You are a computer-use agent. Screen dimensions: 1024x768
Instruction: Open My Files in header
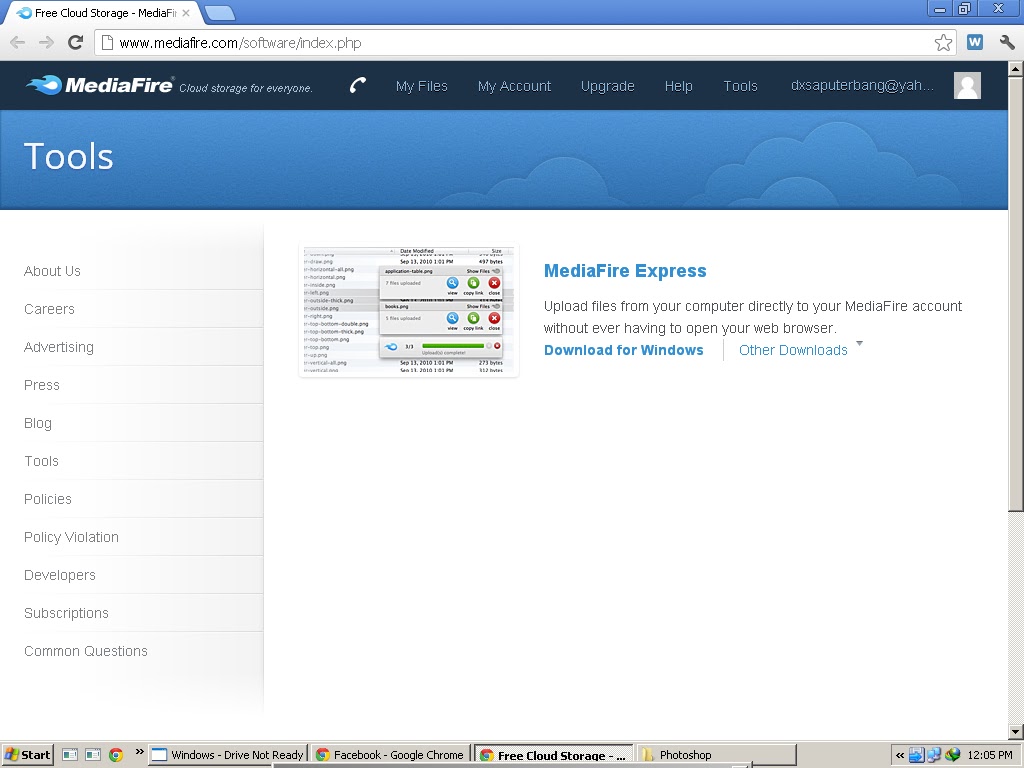point(421,86)
